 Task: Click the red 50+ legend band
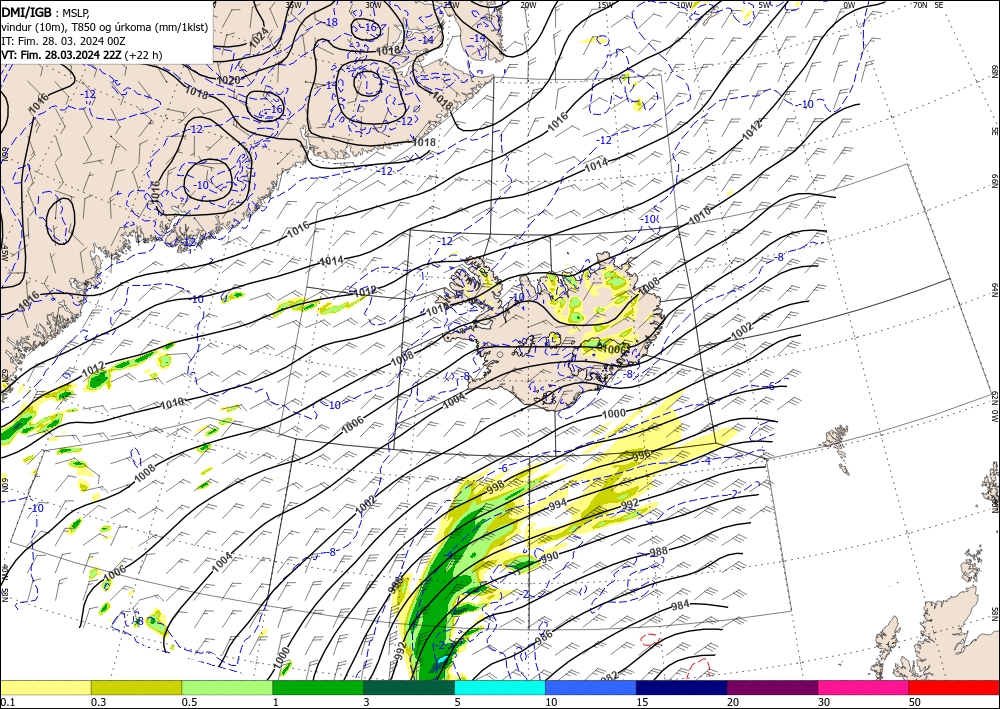[x=954, y=687]
